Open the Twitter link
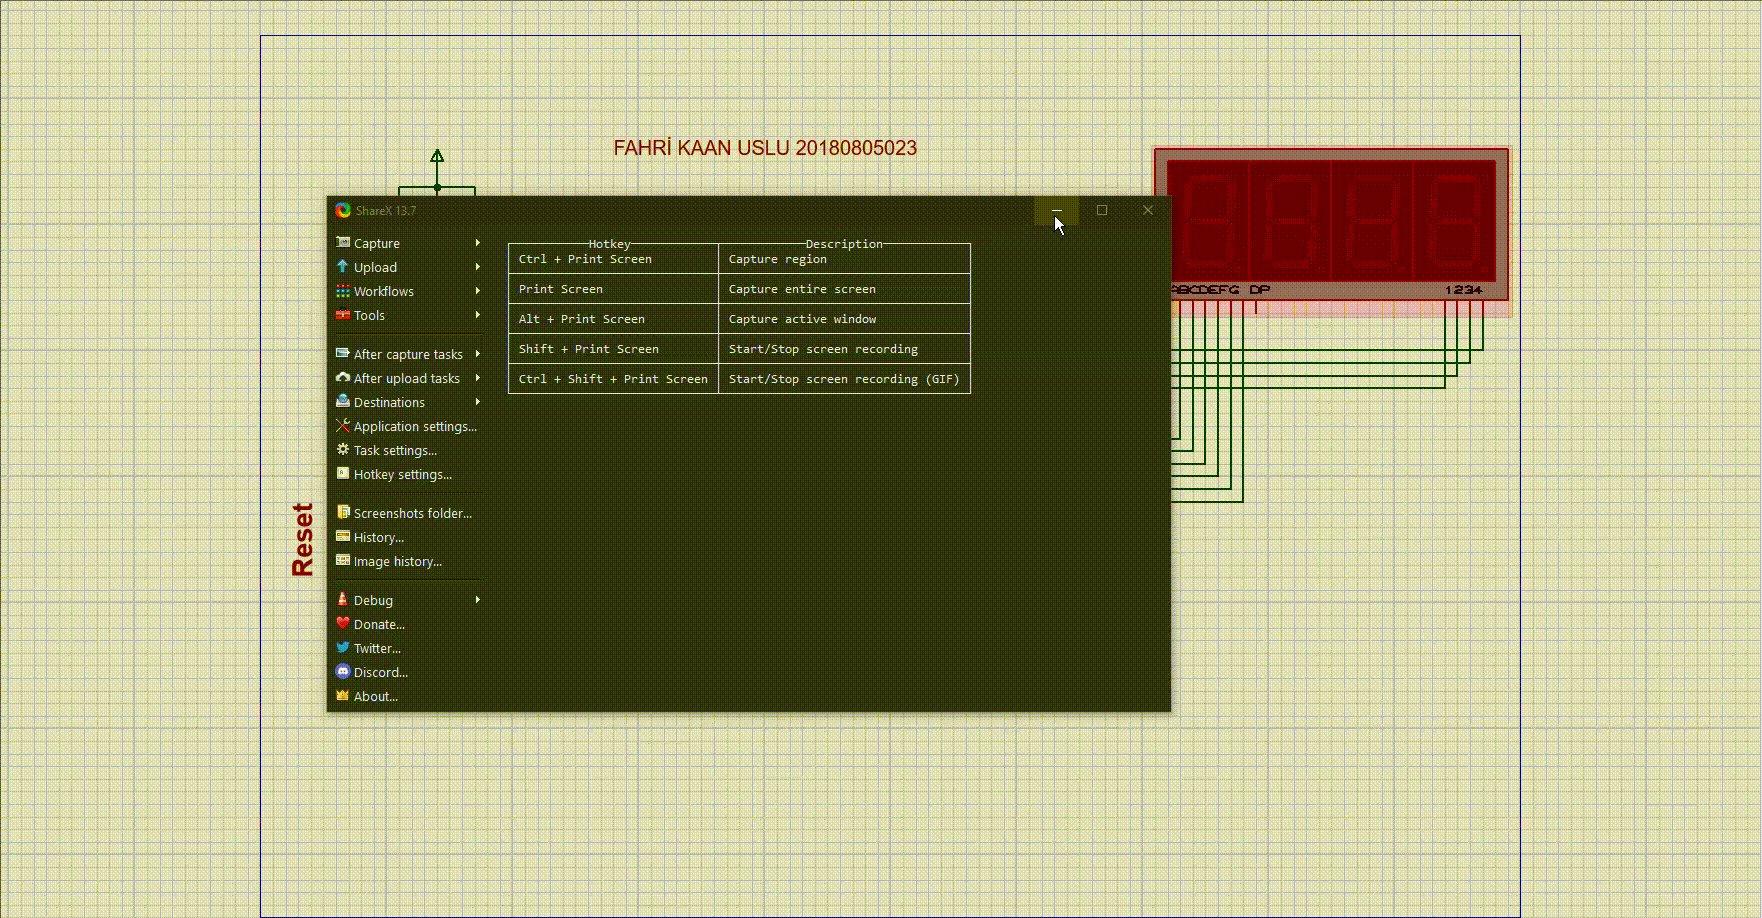Image resolution: width=1762 pixels, height=918 pixels. coord(408,648)
